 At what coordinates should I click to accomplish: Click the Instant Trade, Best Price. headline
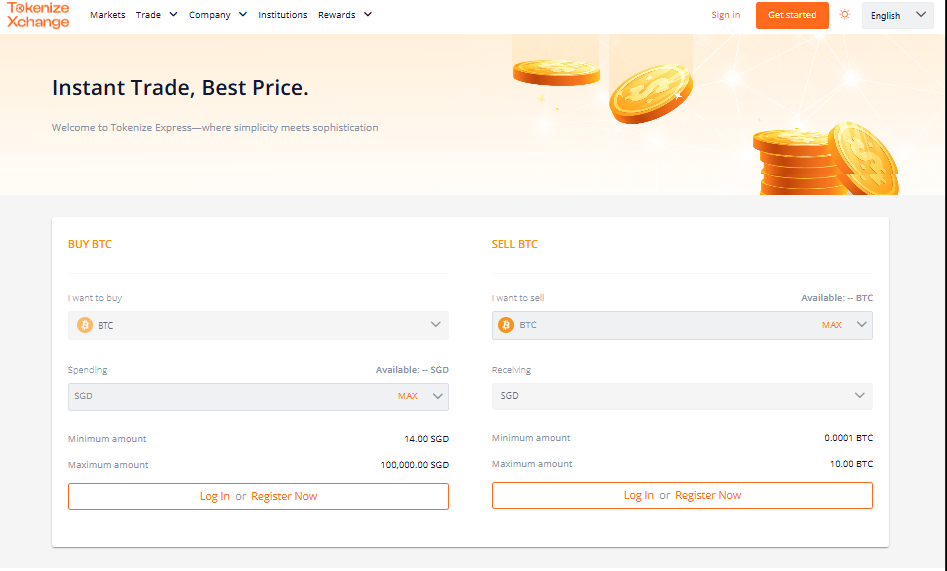pos(180,88)
